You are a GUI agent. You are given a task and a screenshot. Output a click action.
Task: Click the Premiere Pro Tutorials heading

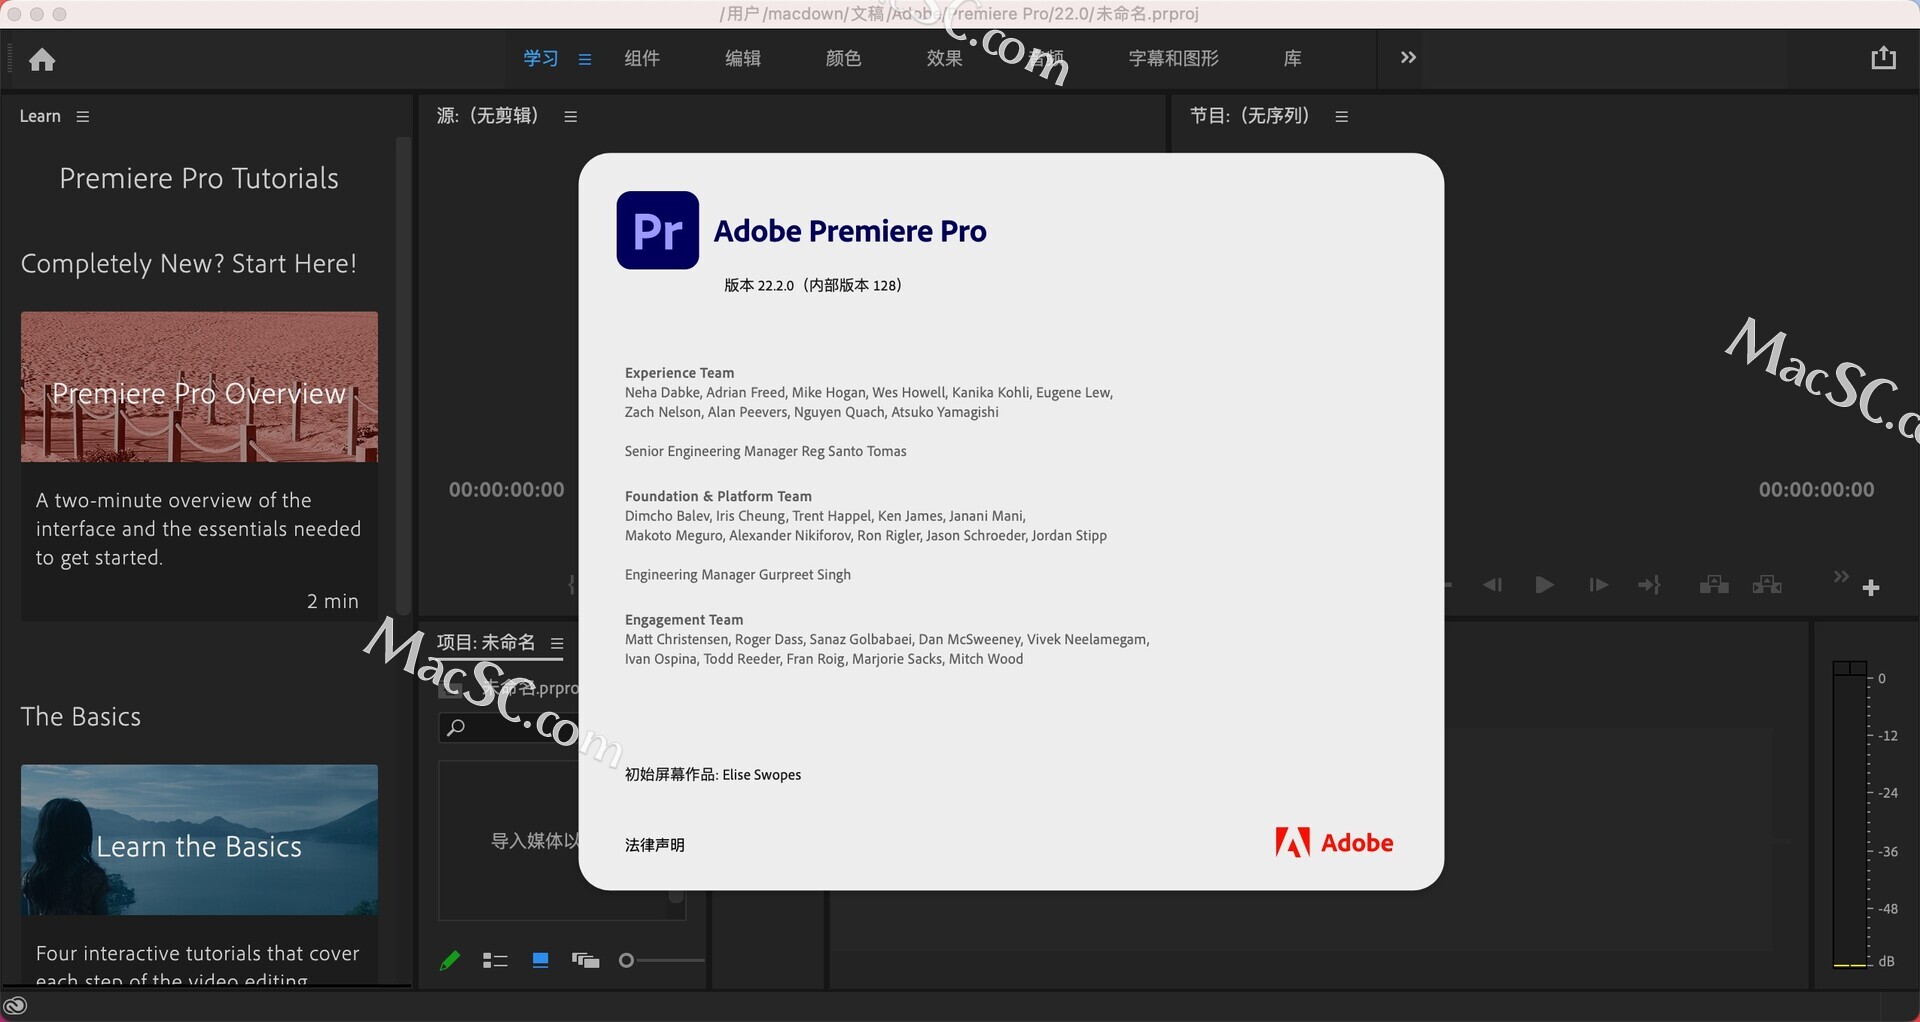[x=199, y=178]
